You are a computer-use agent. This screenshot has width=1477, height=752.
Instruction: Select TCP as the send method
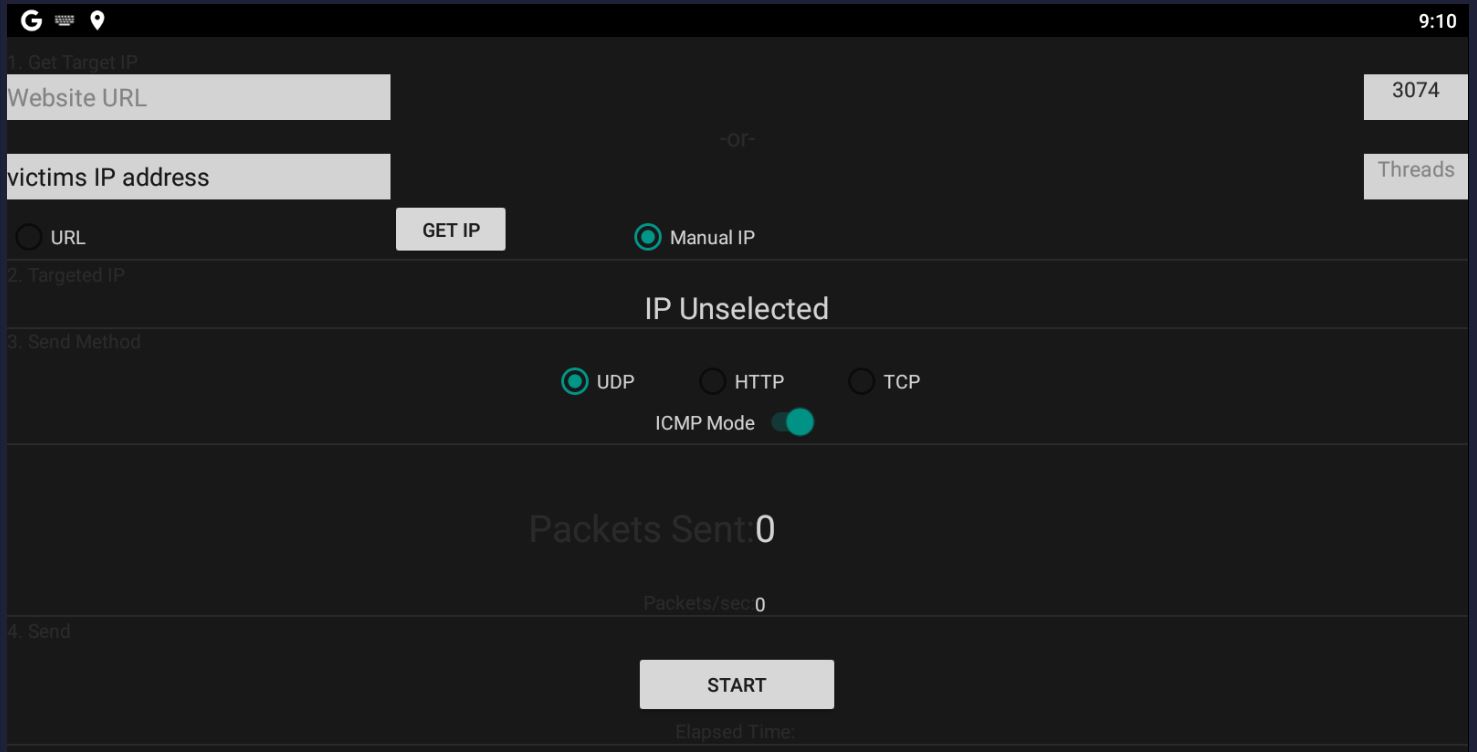click(x=860, y=381)
